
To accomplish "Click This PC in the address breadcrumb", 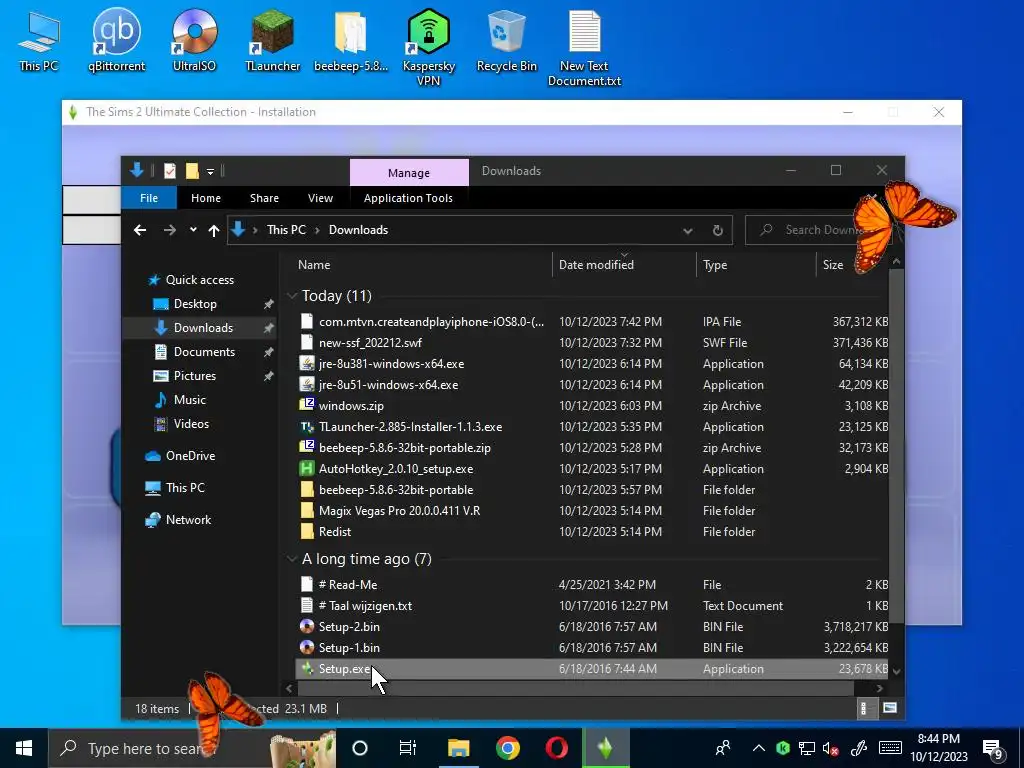I will coord(286,230).
